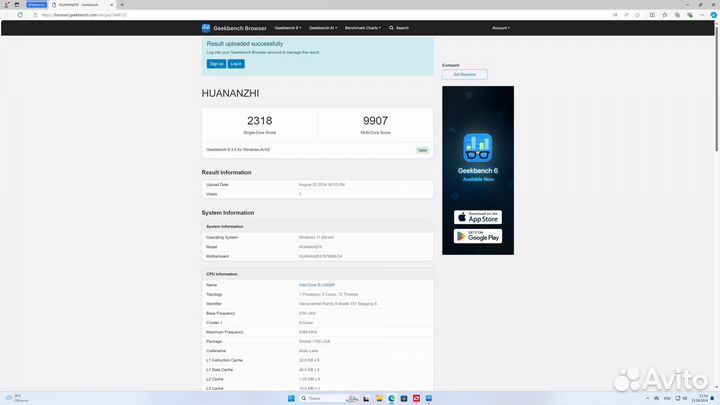
Task: Expand the Benchmark Charts dropdown
Action: pos(363,28)
